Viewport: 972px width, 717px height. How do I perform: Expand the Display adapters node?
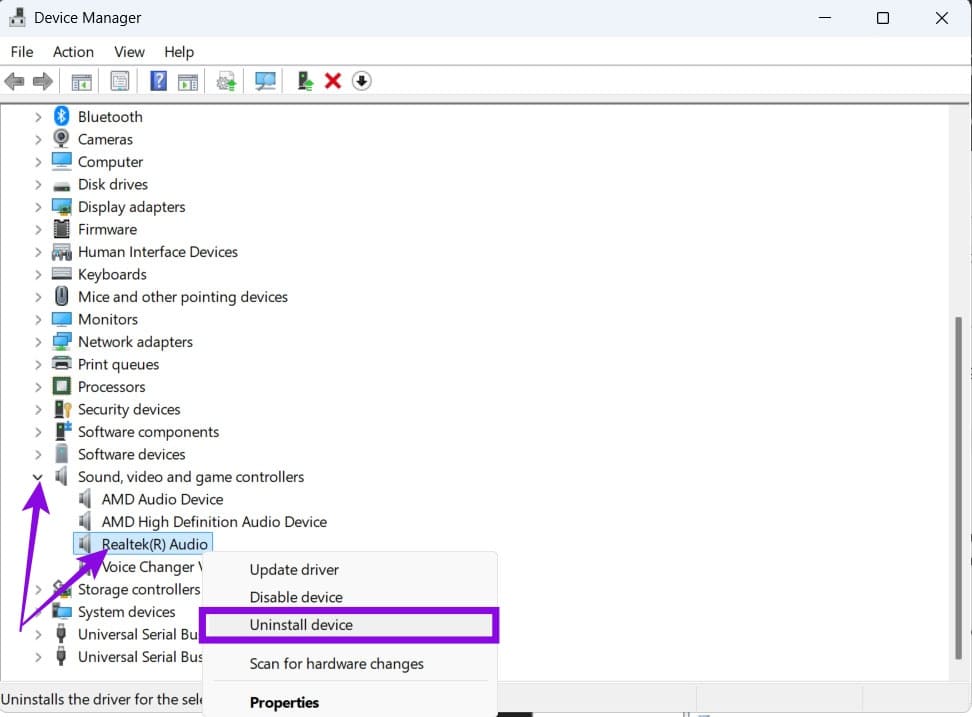click(38, 207)
